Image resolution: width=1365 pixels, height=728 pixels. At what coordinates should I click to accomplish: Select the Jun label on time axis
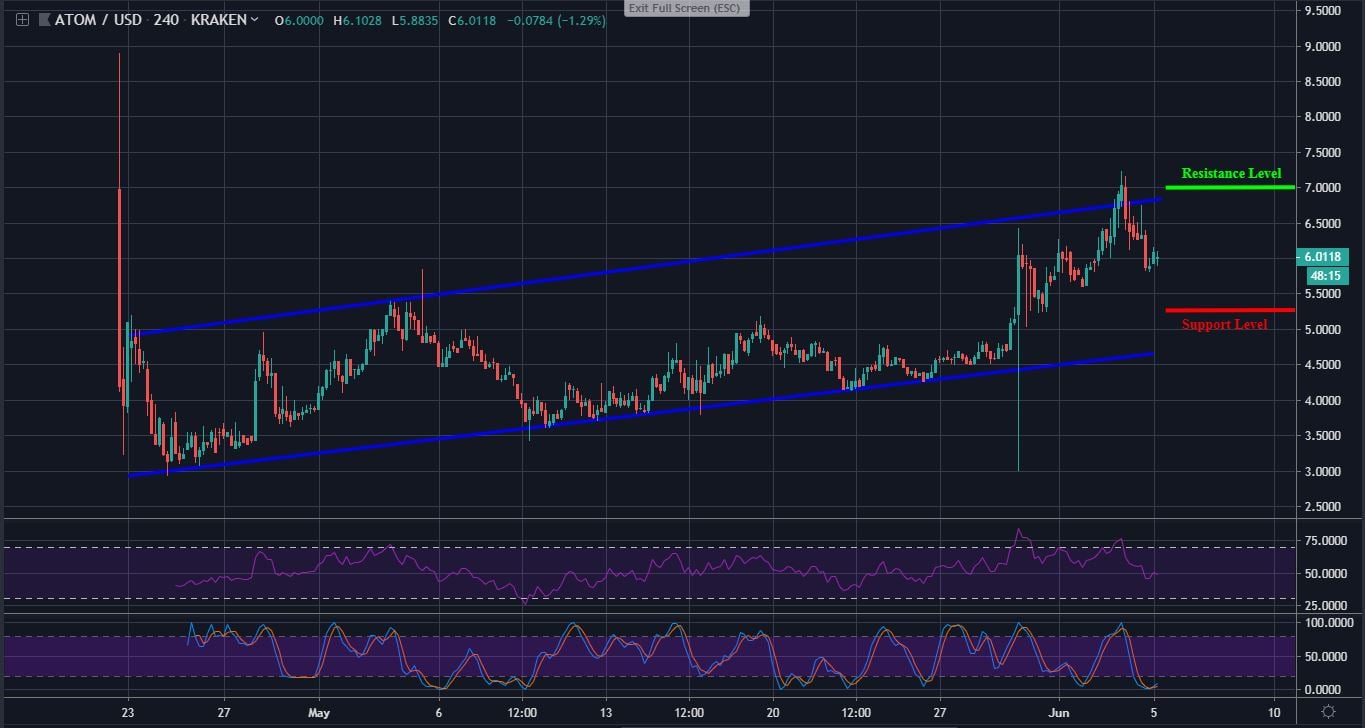click(1059, 713)
